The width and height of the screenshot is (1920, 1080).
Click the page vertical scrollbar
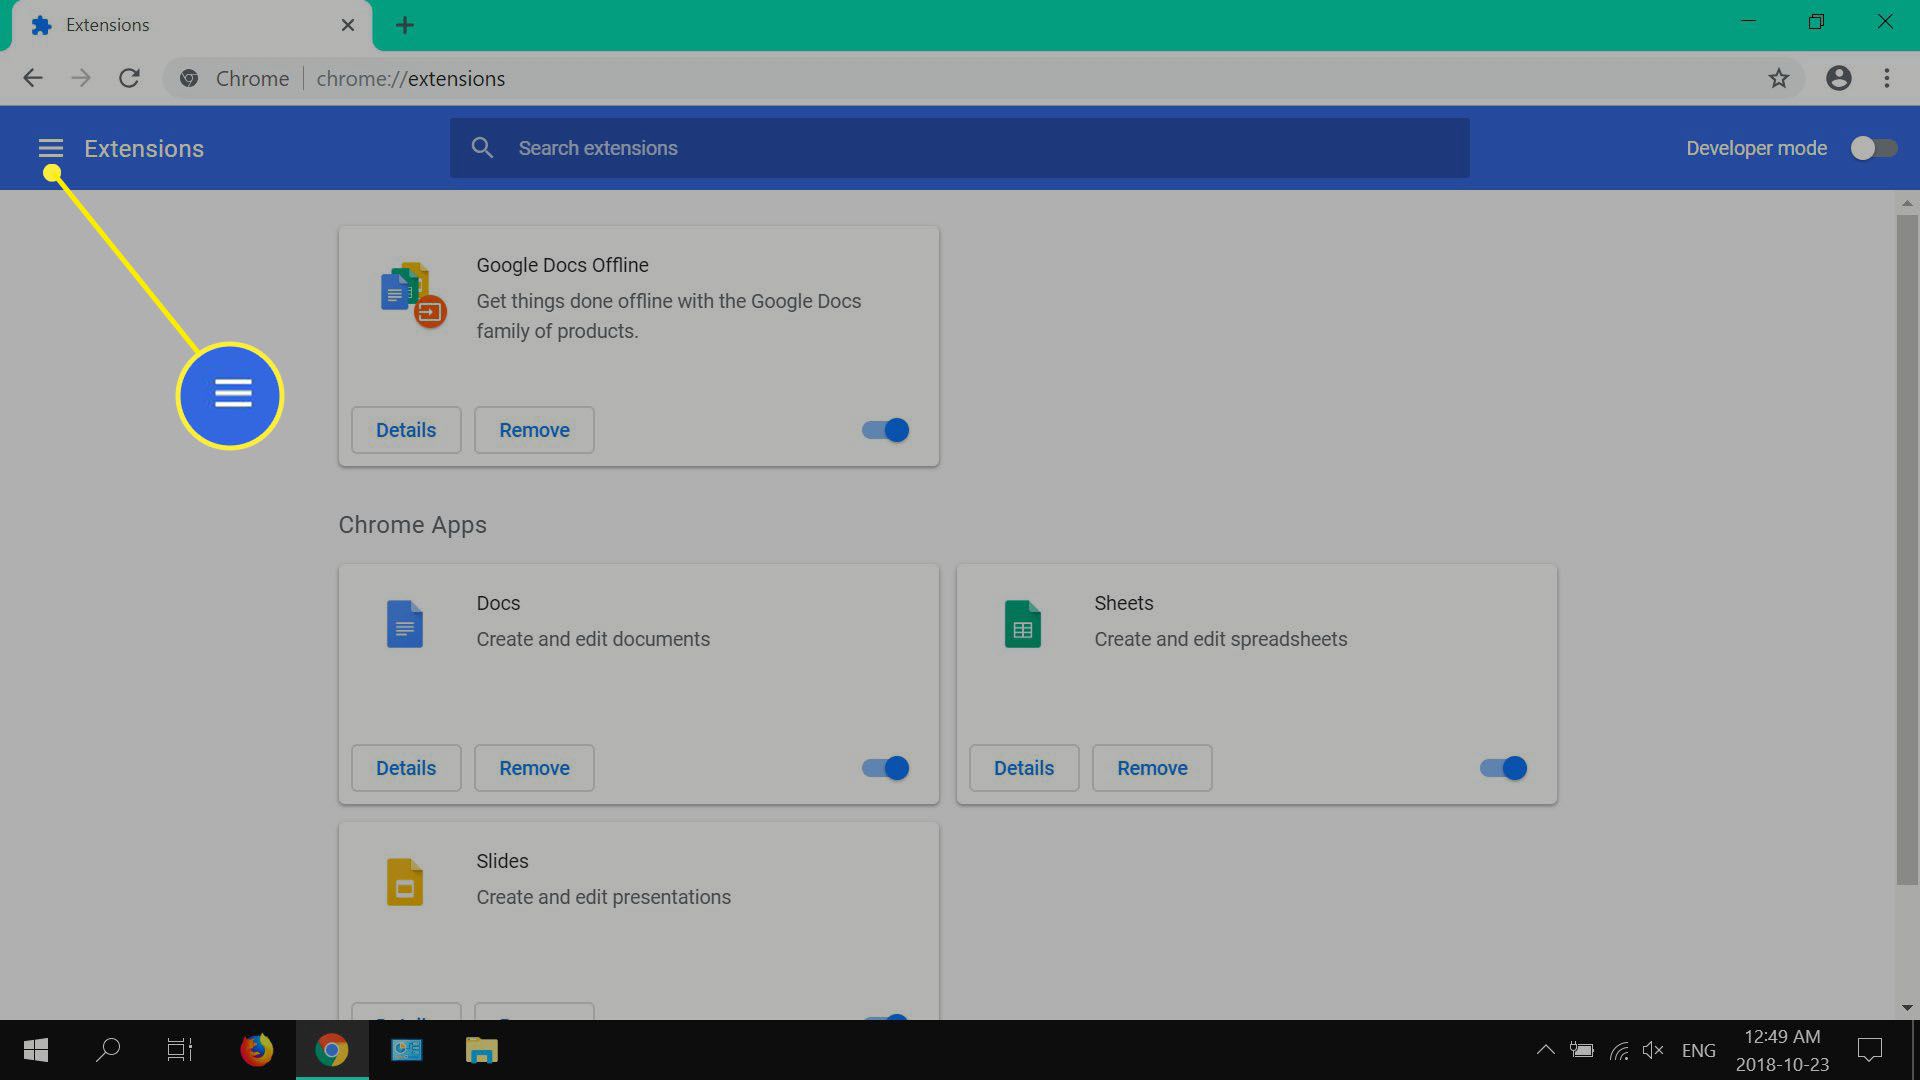pos(1907,550)
